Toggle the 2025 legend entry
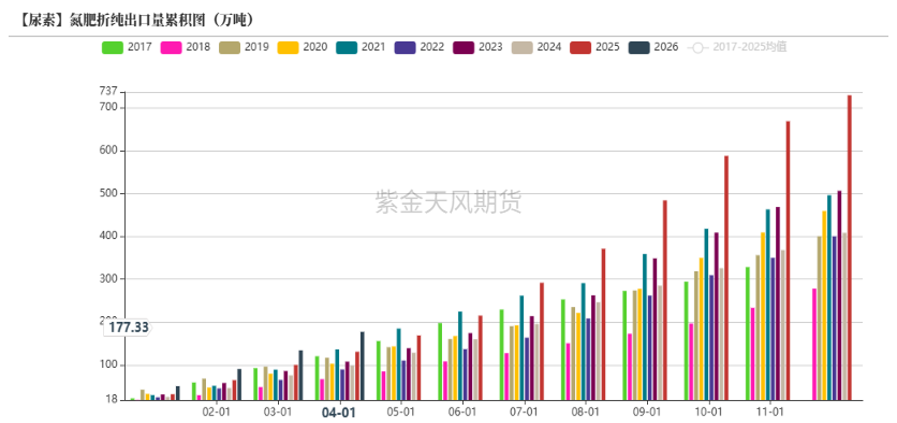This screenshot has width=897, height=423. point(594,47)
